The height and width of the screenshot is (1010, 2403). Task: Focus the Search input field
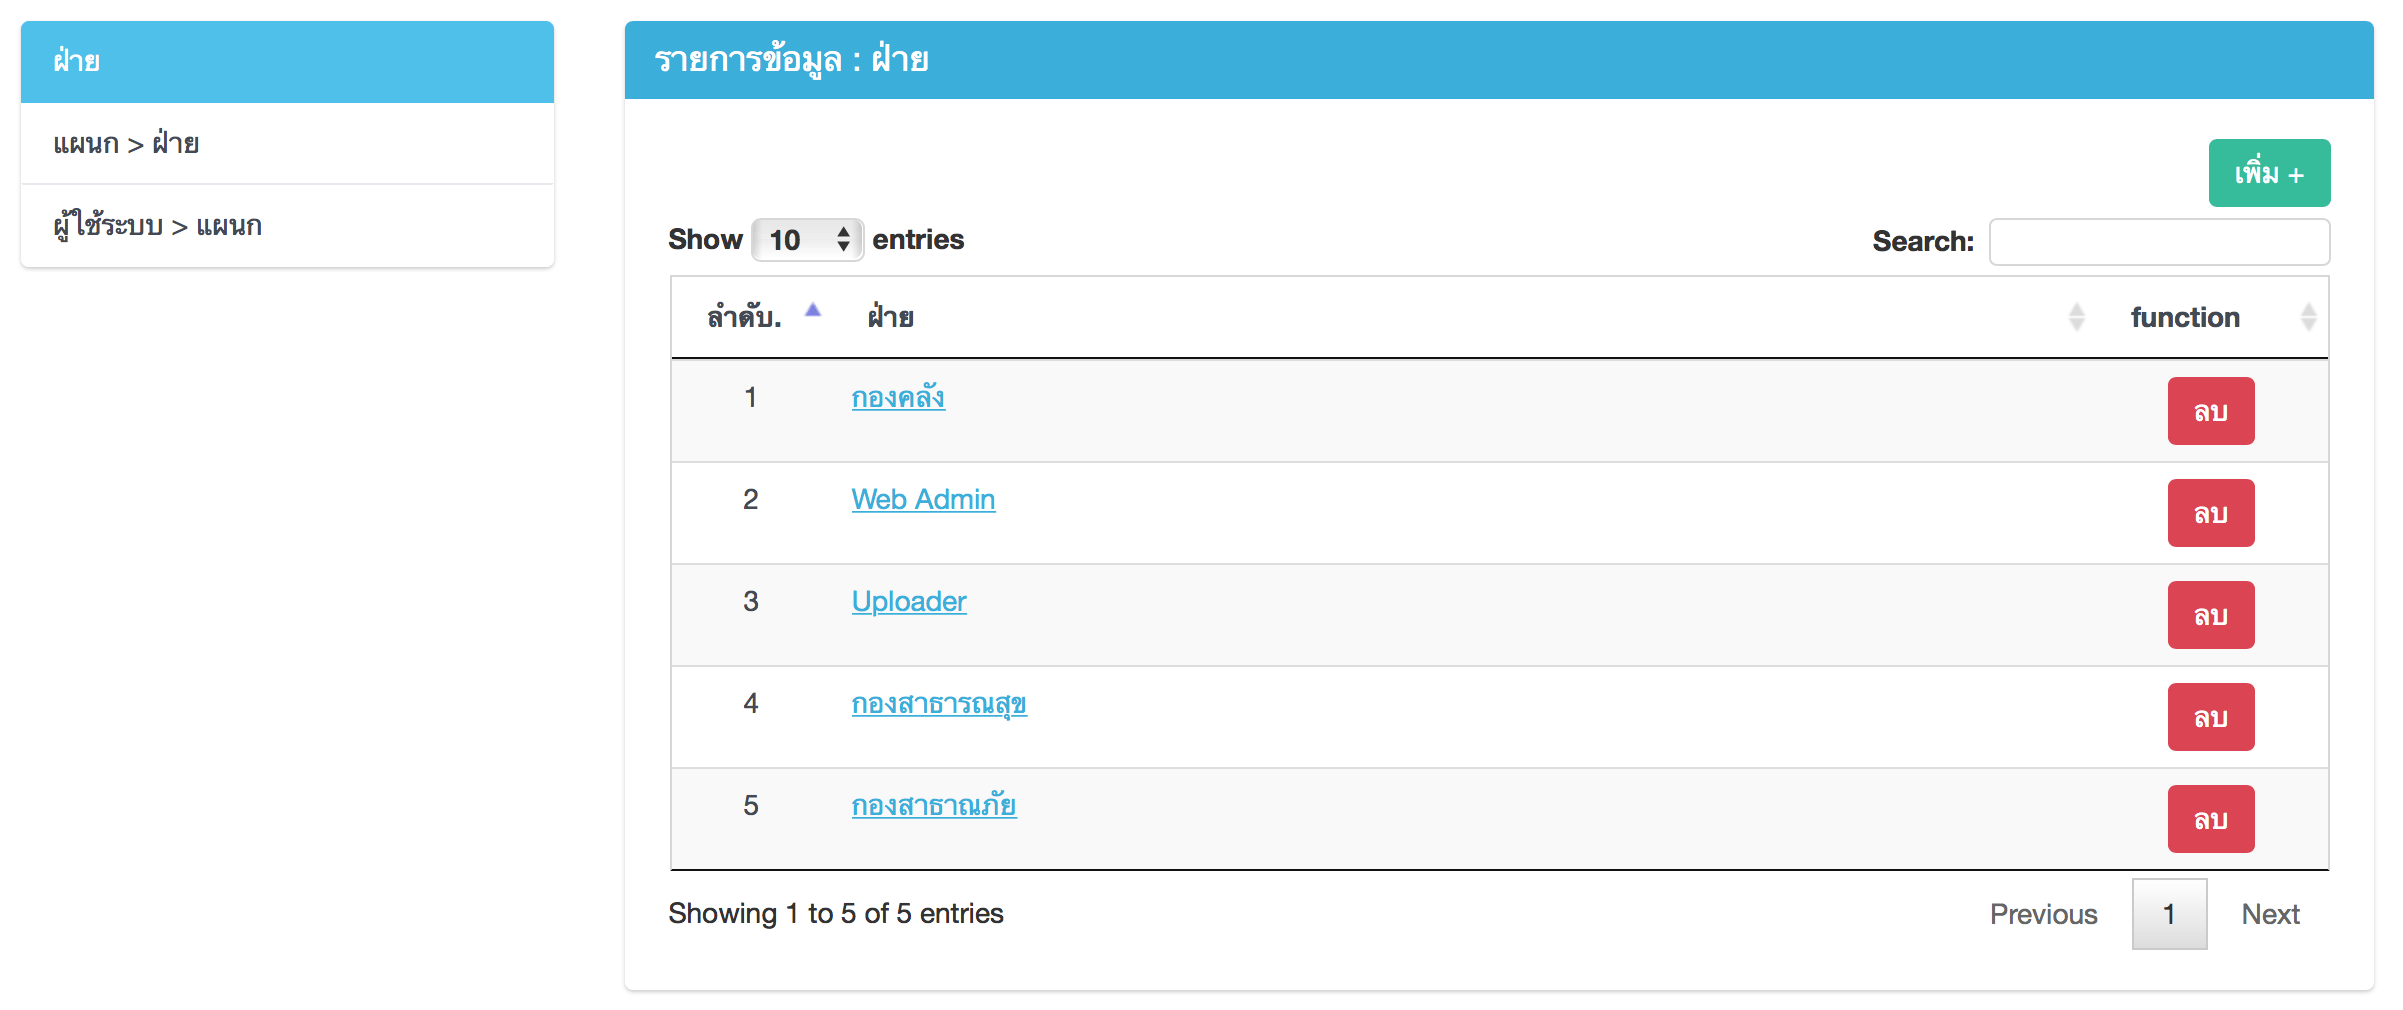tap(2159, 242)
